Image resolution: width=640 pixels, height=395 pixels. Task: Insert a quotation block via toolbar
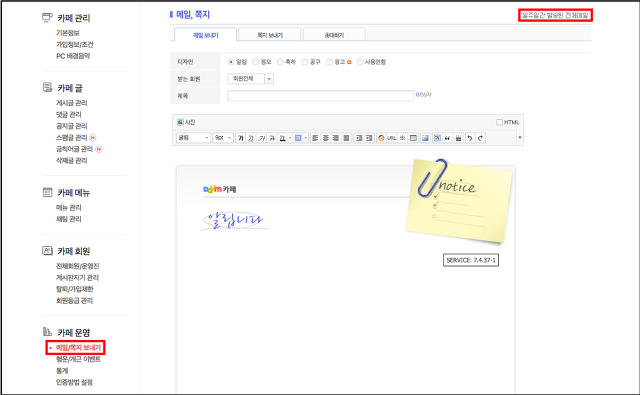(x=447, y=138)
